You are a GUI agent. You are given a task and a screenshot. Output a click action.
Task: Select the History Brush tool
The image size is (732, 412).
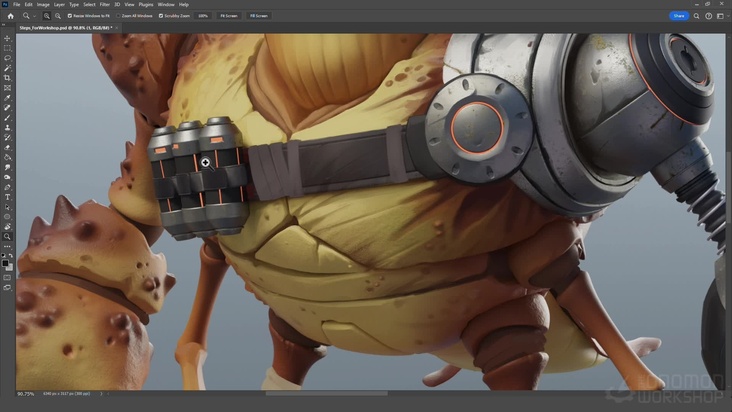pos(7,138)
